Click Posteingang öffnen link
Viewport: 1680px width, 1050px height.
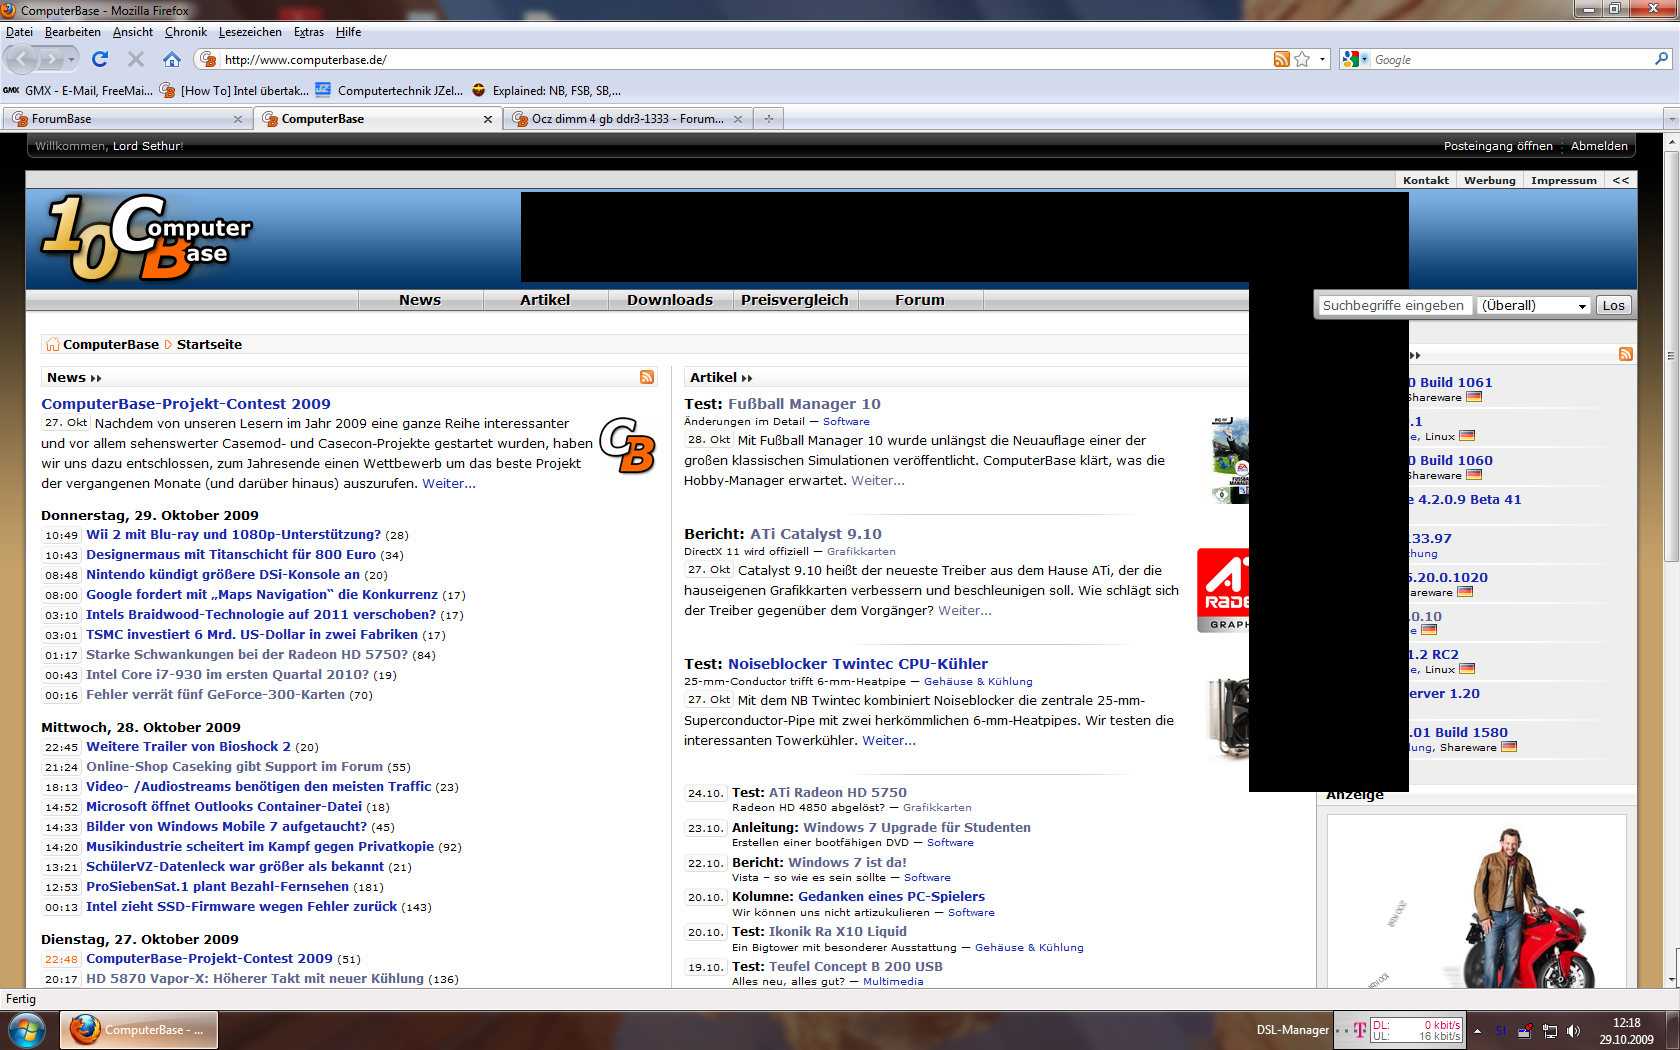coord(1498,146)
